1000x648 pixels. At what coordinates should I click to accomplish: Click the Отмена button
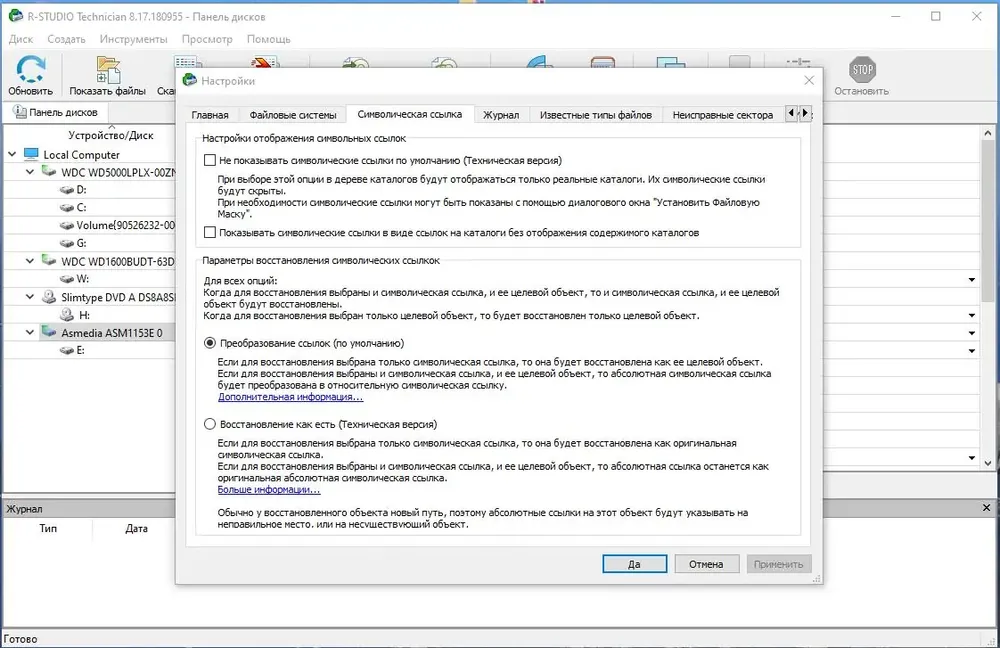coord(707,564)
